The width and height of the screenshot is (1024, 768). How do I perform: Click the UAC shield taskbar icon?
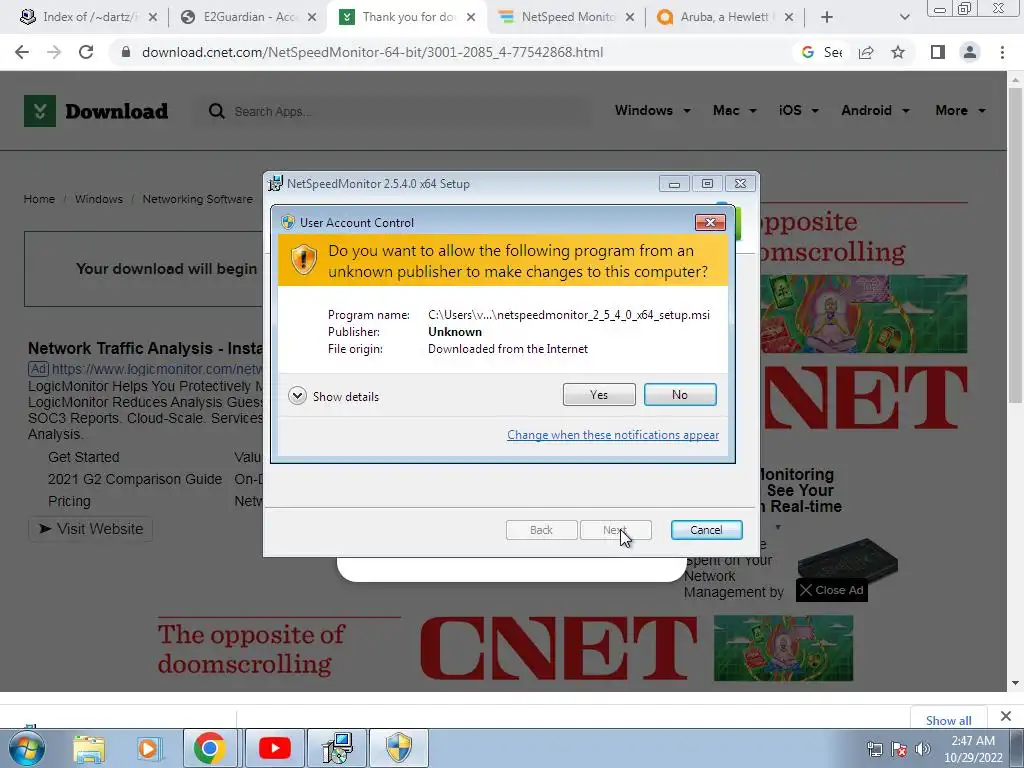399,748
